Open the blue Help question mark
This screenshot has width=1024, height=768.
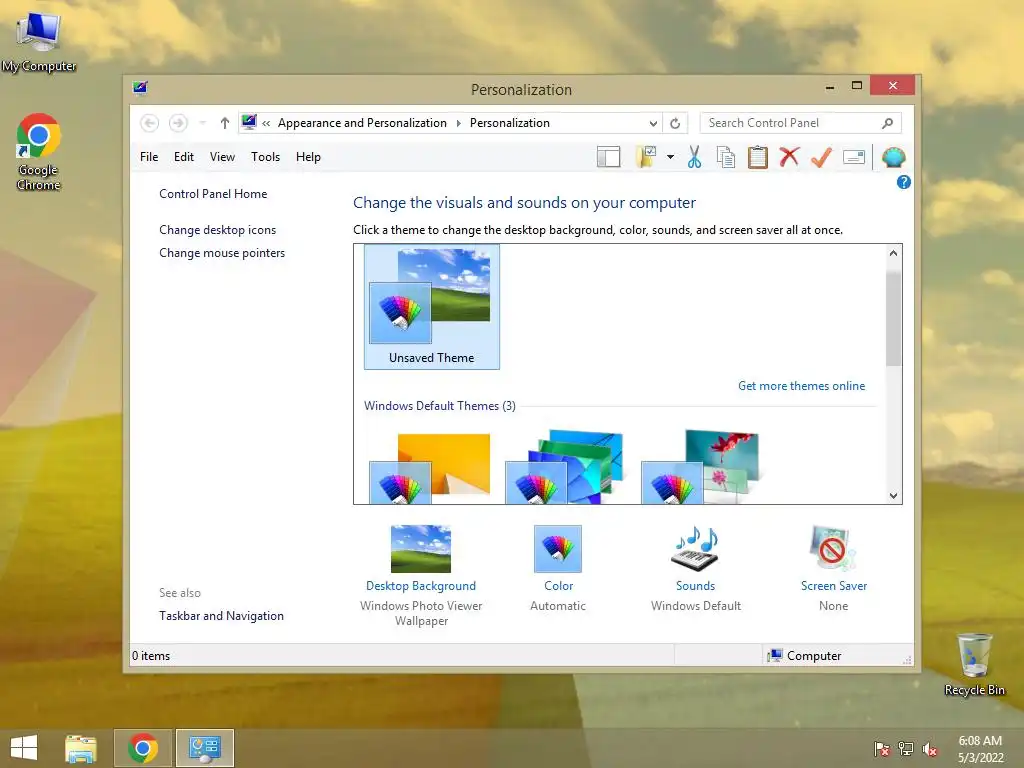(904, 182)
